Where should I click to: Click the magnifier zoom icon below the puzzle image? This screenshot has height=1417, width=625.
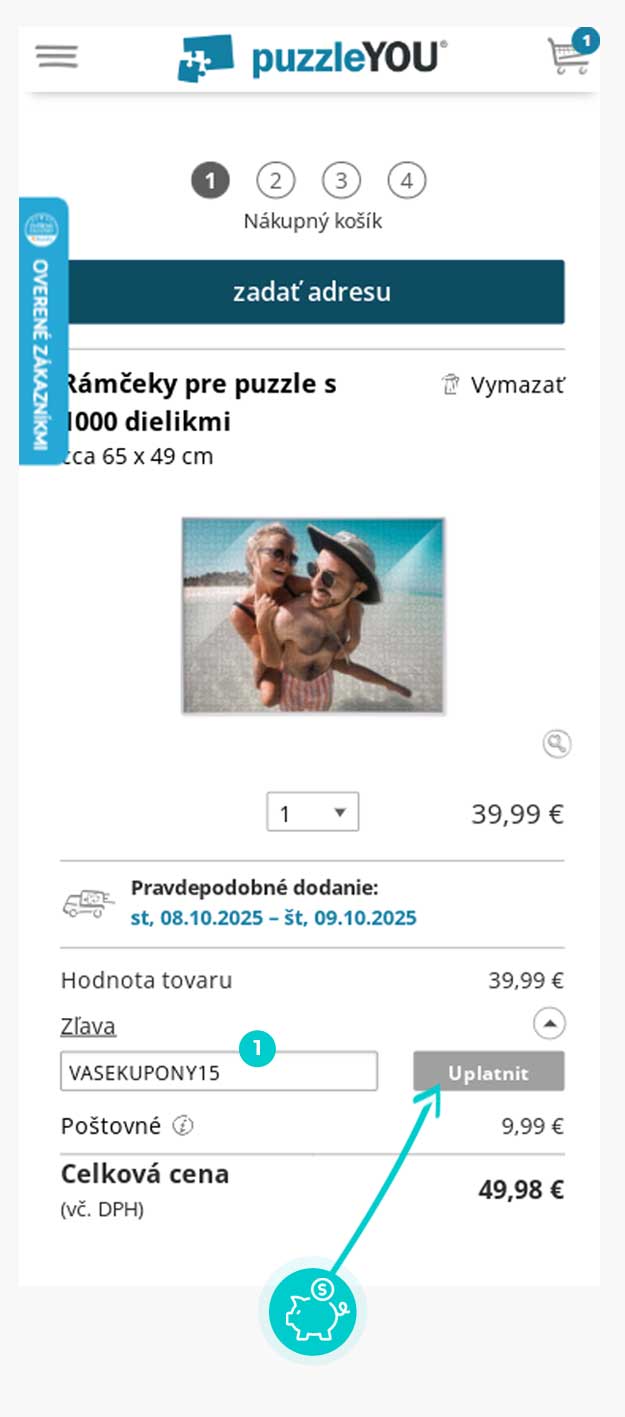(557, 744)
